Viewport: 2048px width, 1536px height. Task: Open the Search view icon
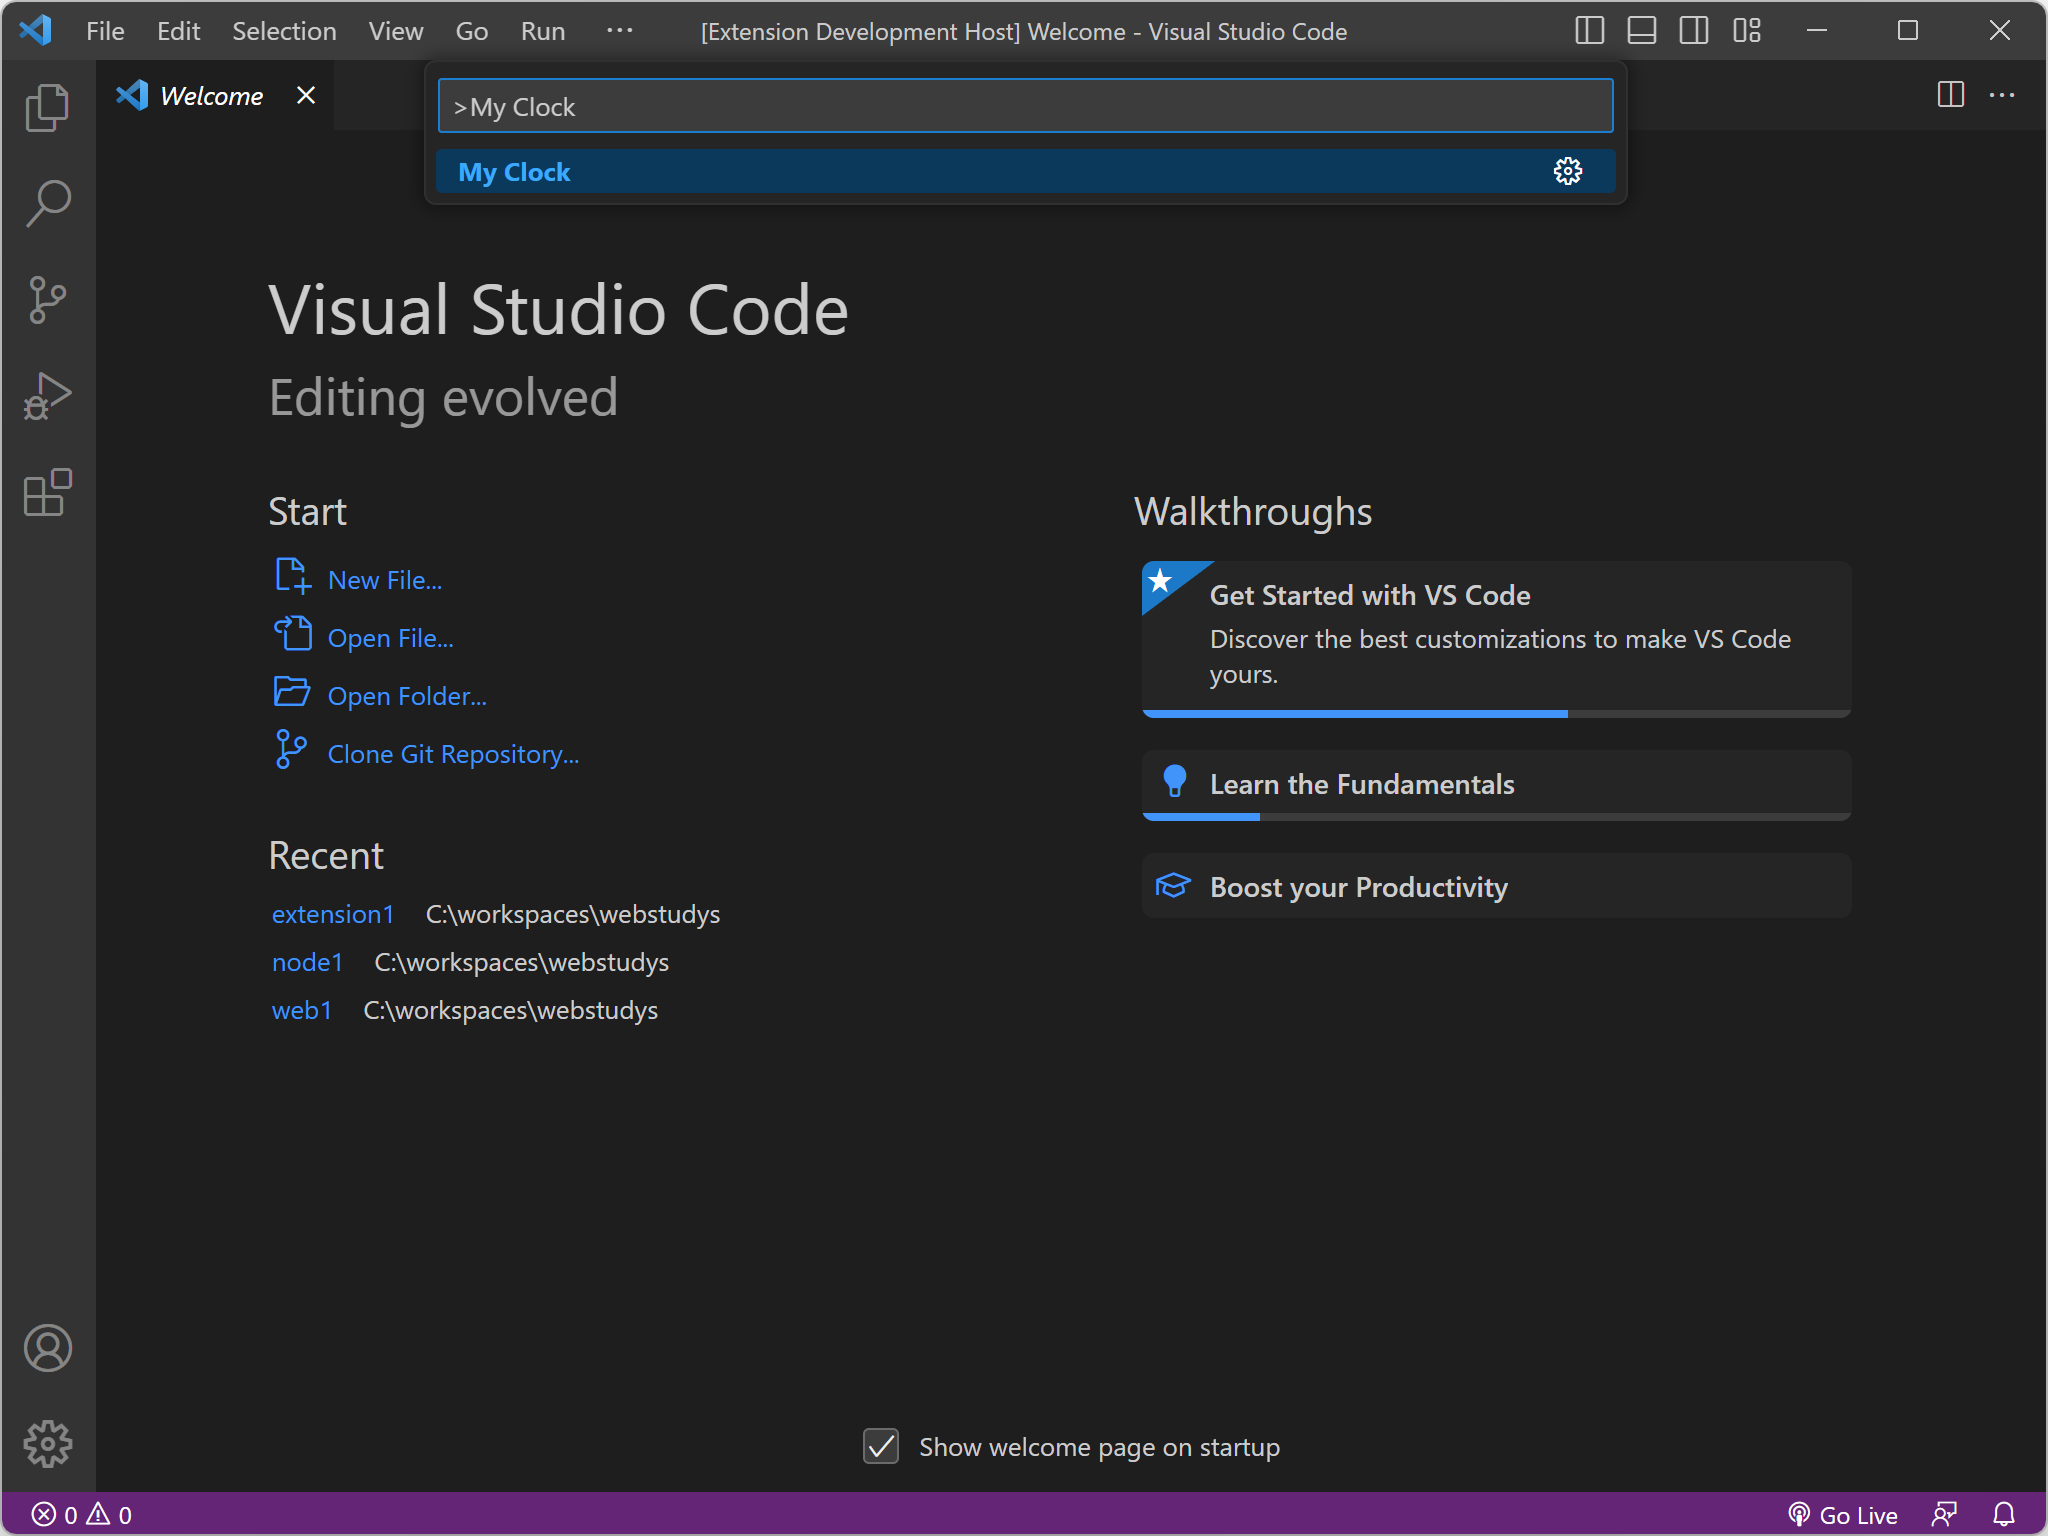click(47, 203)
